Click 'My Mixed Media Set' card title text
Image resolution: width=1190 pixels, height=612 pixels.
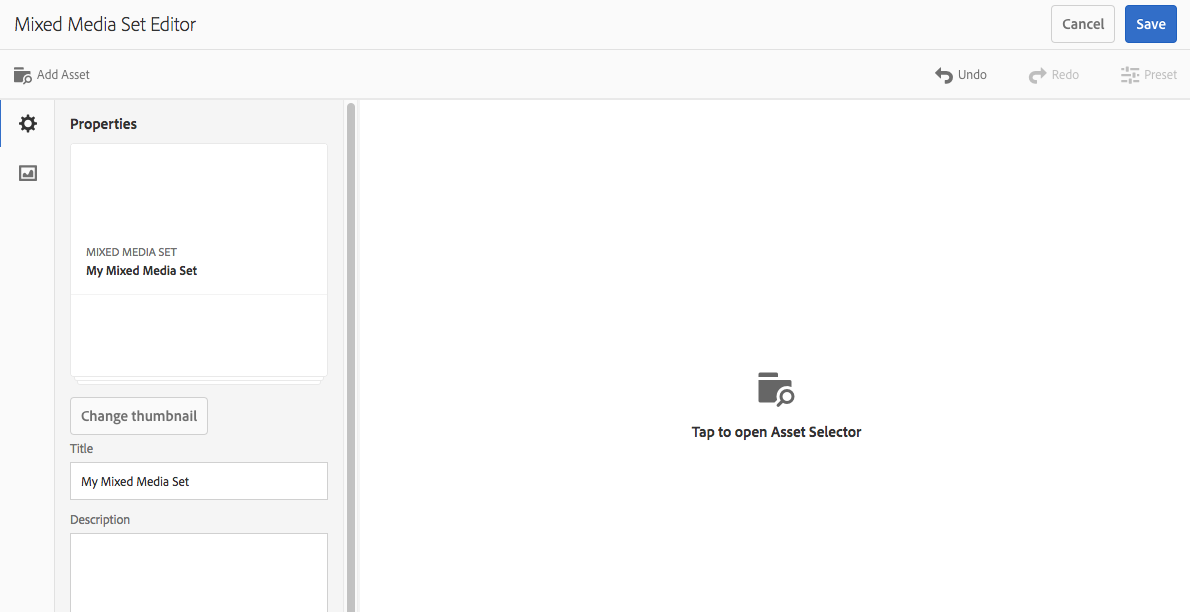[x=141, y=270]
